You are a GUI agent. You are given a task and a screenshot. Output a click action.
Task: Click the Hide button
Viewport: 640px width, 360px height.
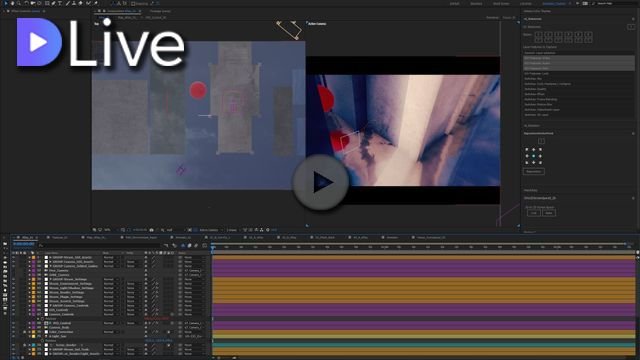click(549, 213)
